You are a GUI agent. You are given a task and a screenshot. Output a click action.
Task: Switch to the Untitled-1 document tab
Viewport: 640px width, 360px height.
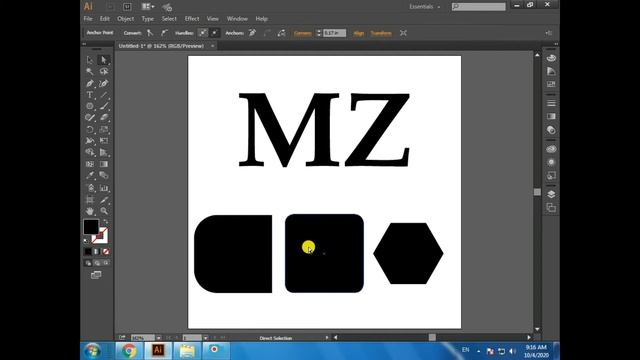click(161, 46)
